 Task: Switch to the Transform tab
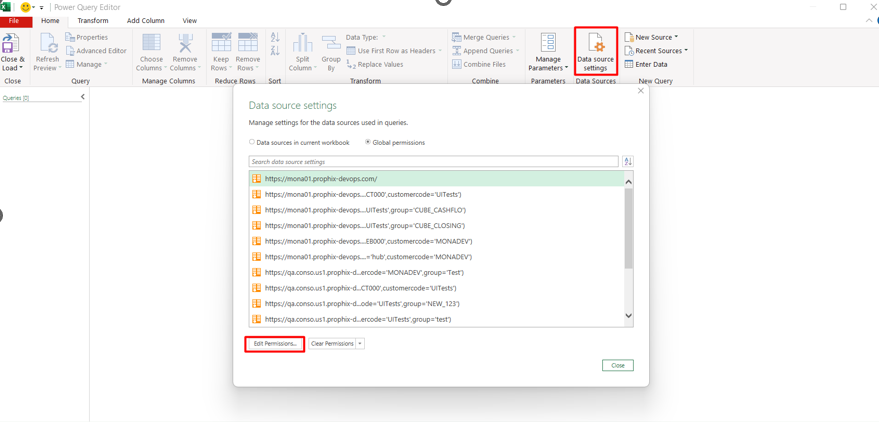click(93, 21)
